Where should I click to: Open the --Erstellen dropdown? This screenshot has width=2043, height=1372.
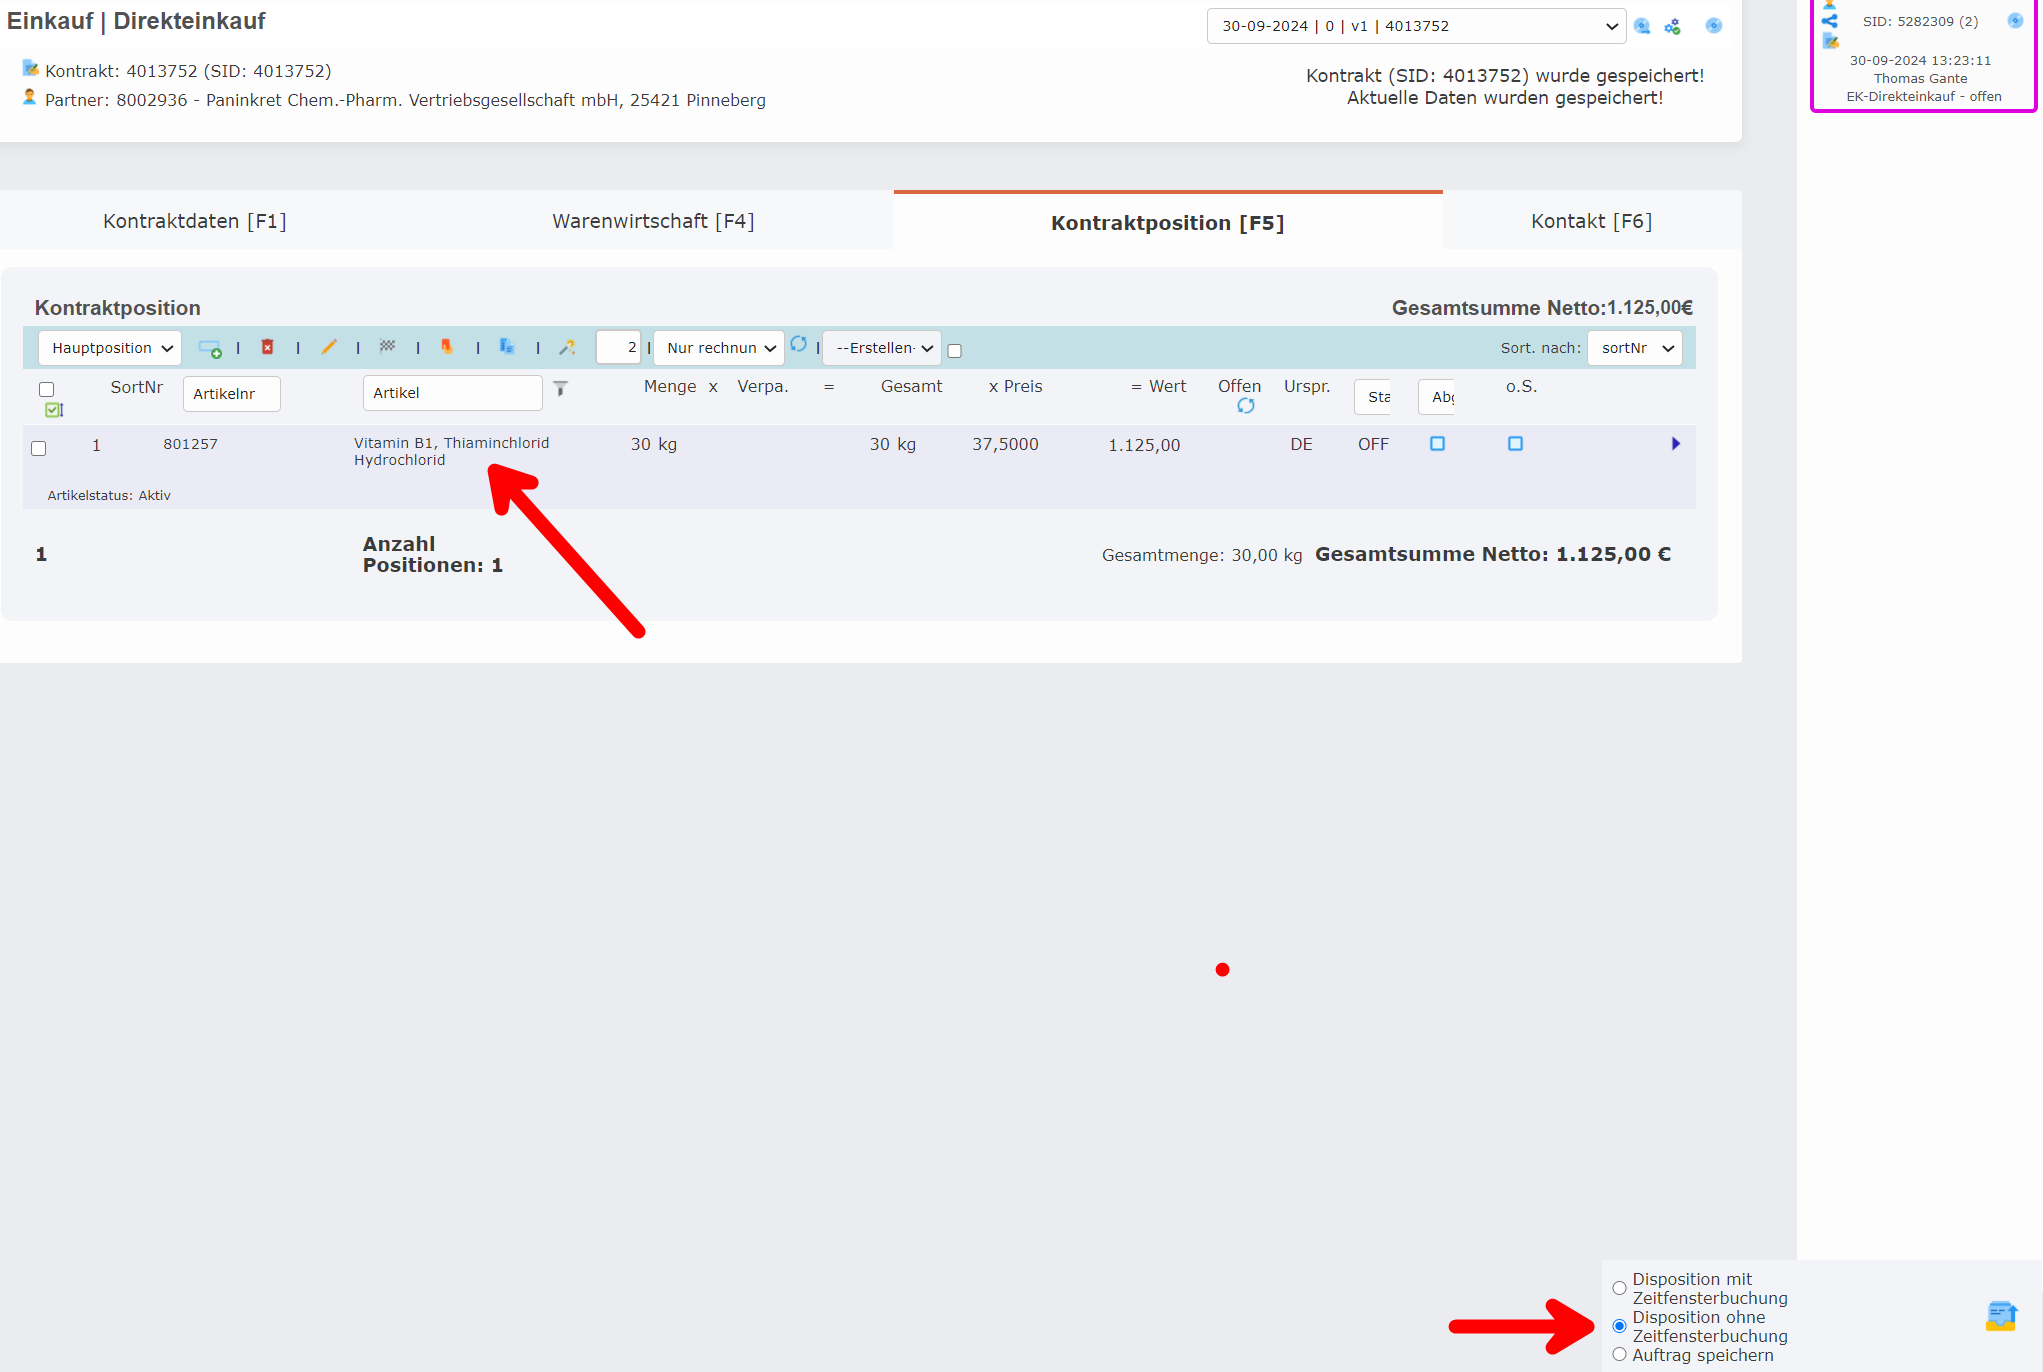pyautogui.click(x=881, y=347)
